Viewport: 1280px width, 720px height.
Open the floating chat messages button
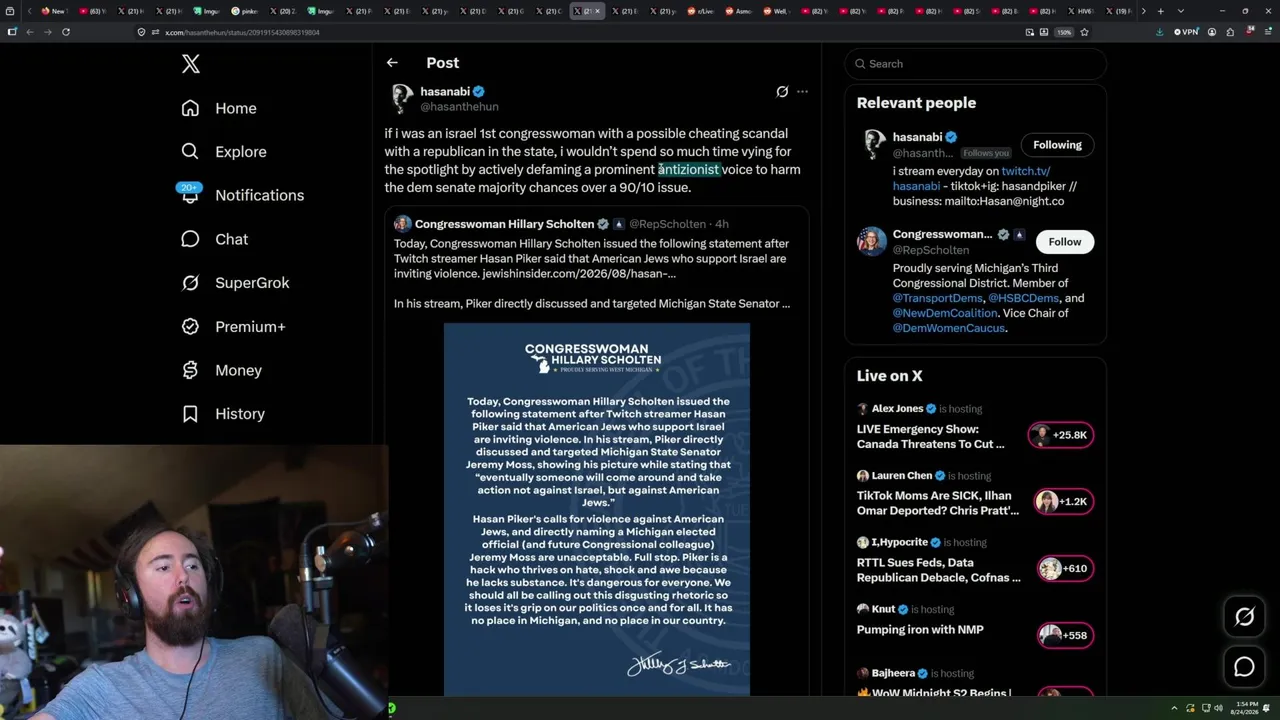point(1244,667)
